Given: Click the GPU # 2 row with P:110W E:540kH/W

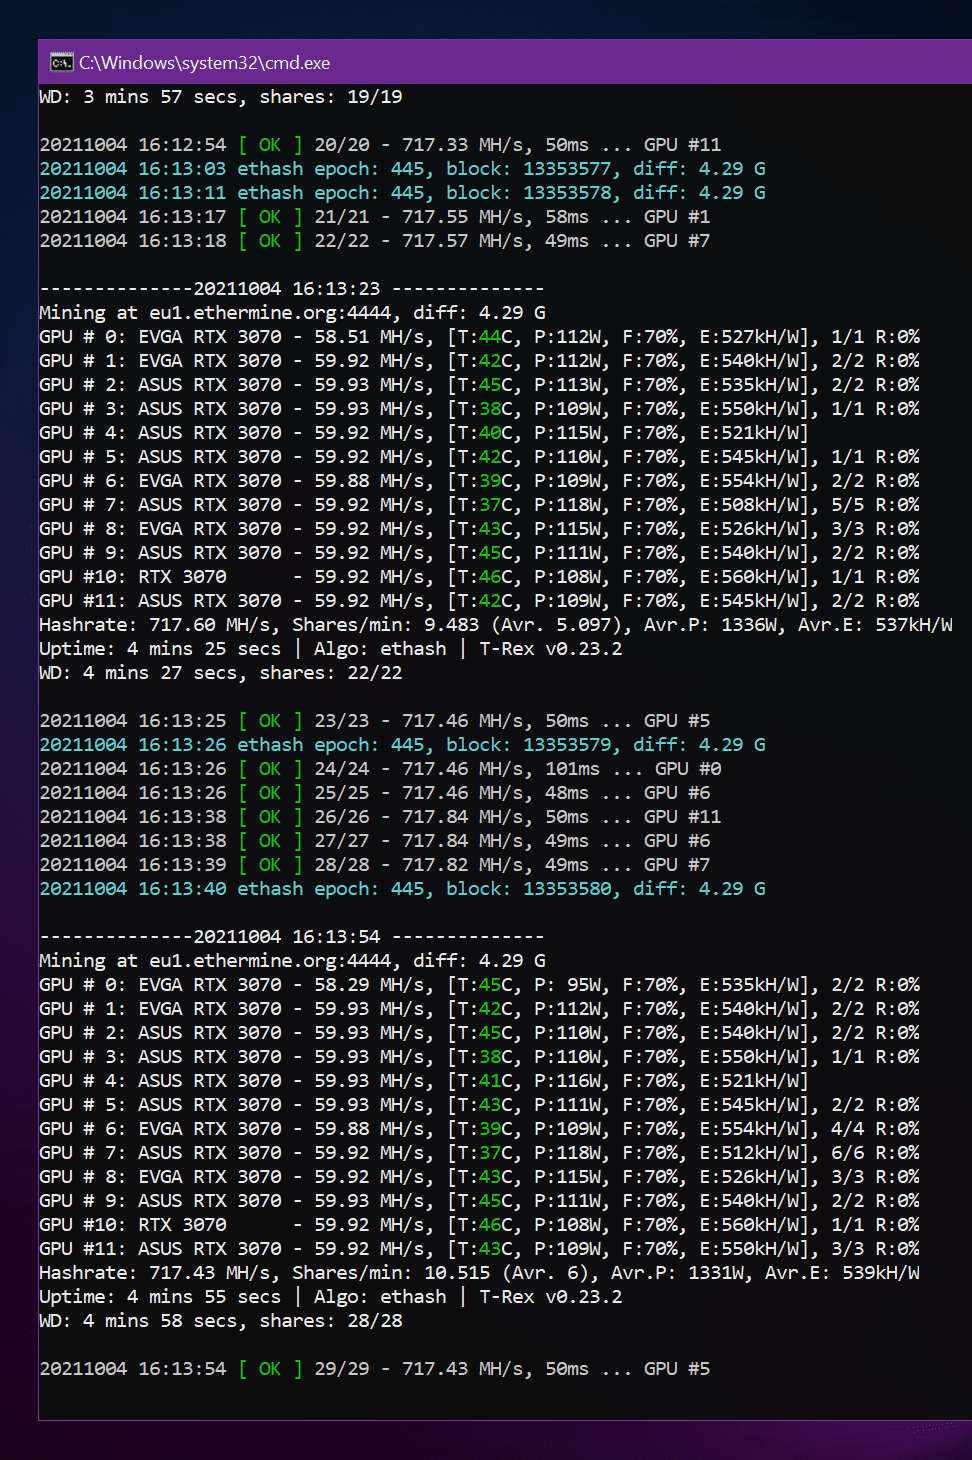Looking at the screenshot, I should (479, 1033).
